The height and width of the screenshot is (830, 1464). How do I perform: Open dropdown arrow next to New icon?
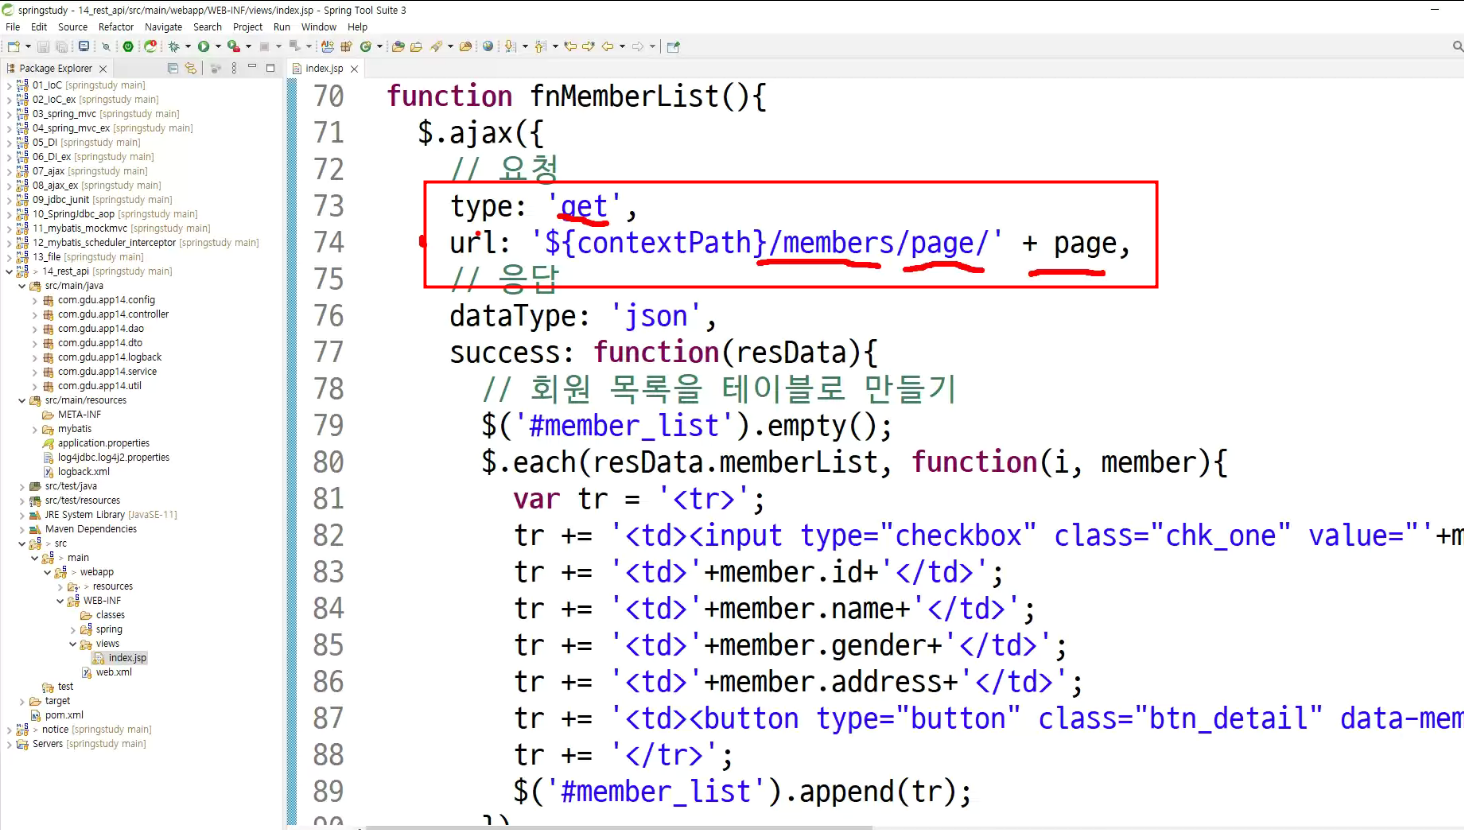[x=27, y=46]
